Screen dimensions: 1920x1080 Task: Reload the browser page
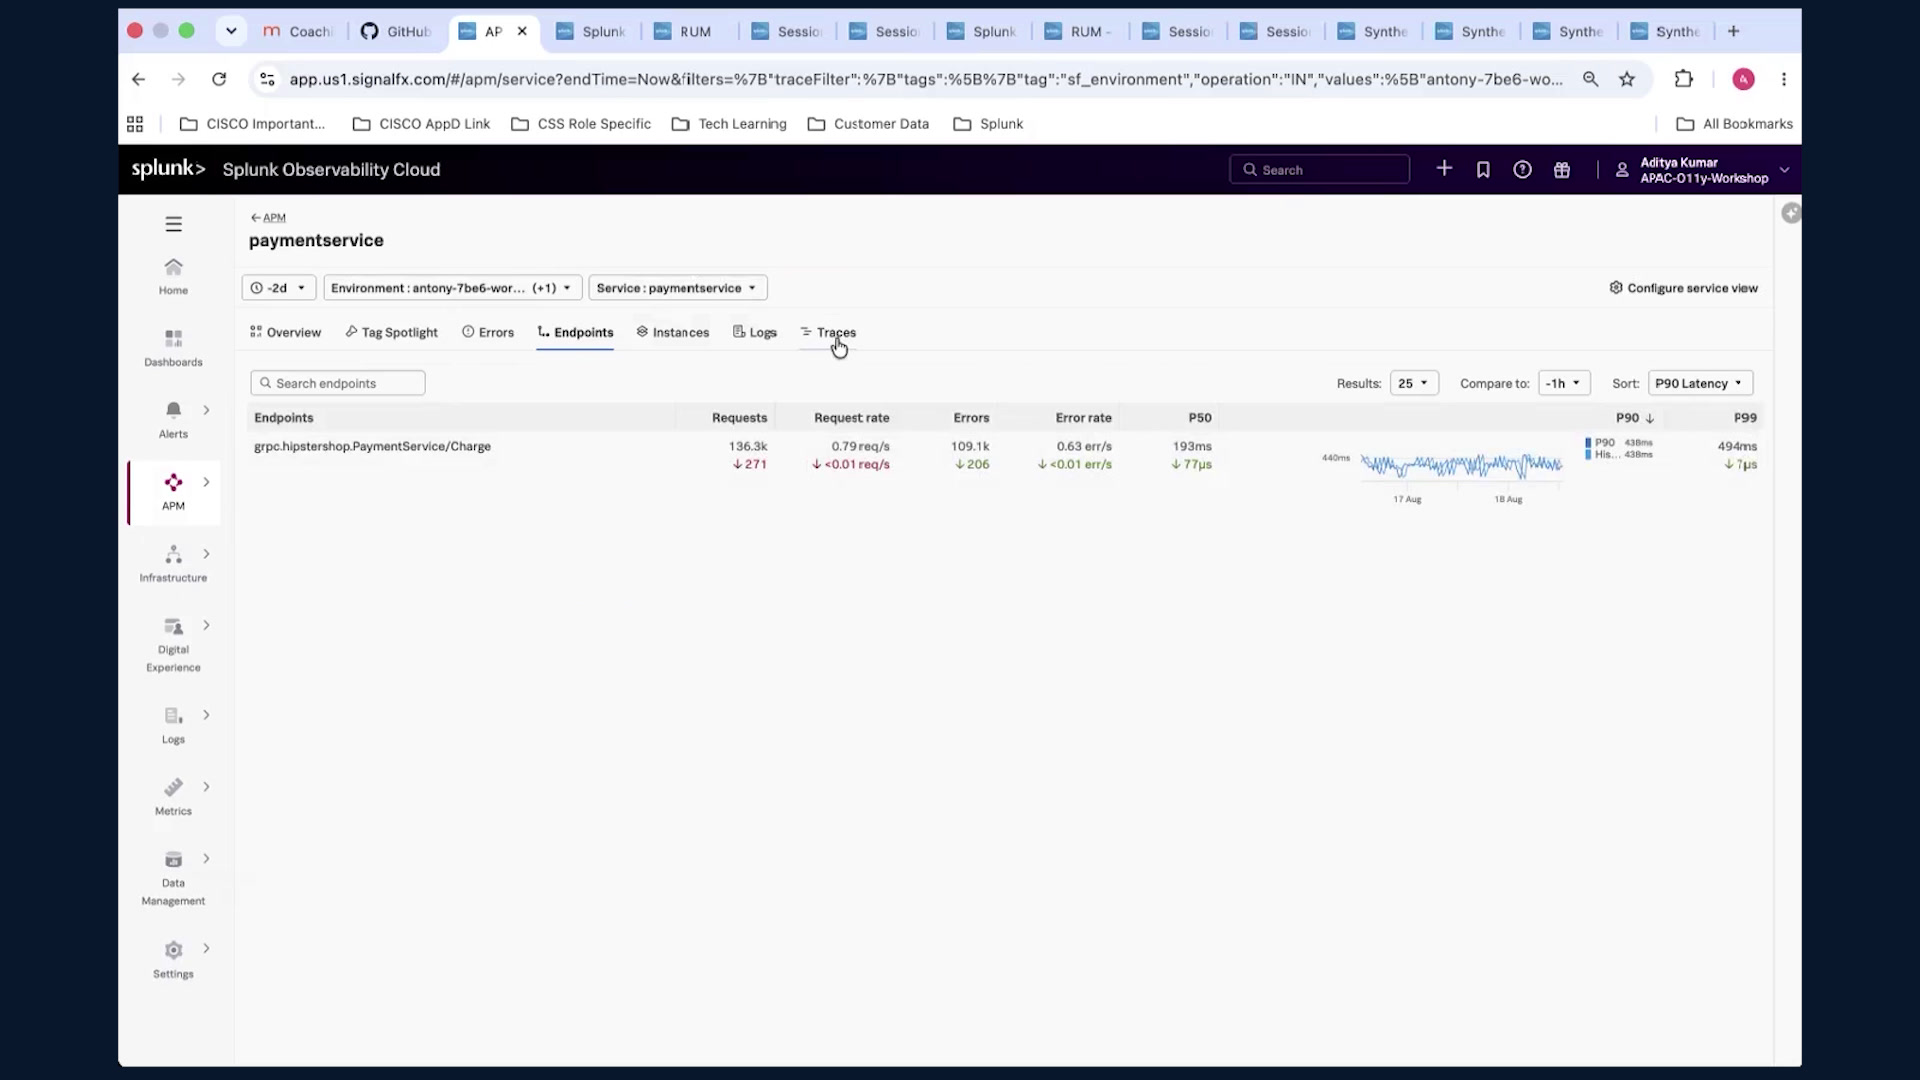219,79
